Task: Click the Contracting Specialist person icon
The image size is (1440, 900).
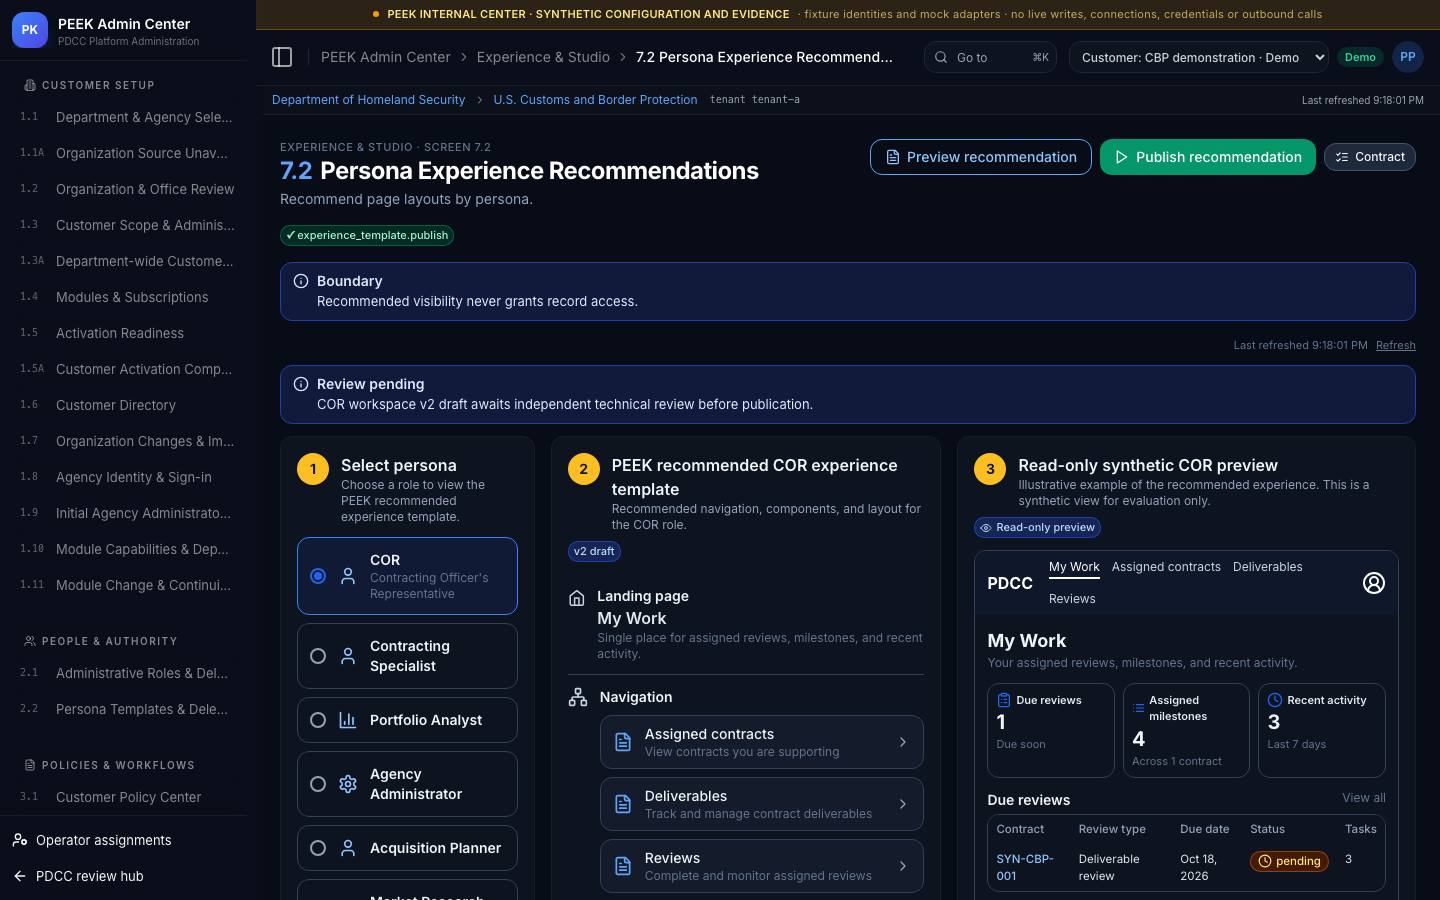Action: click(x=348, y=656)
